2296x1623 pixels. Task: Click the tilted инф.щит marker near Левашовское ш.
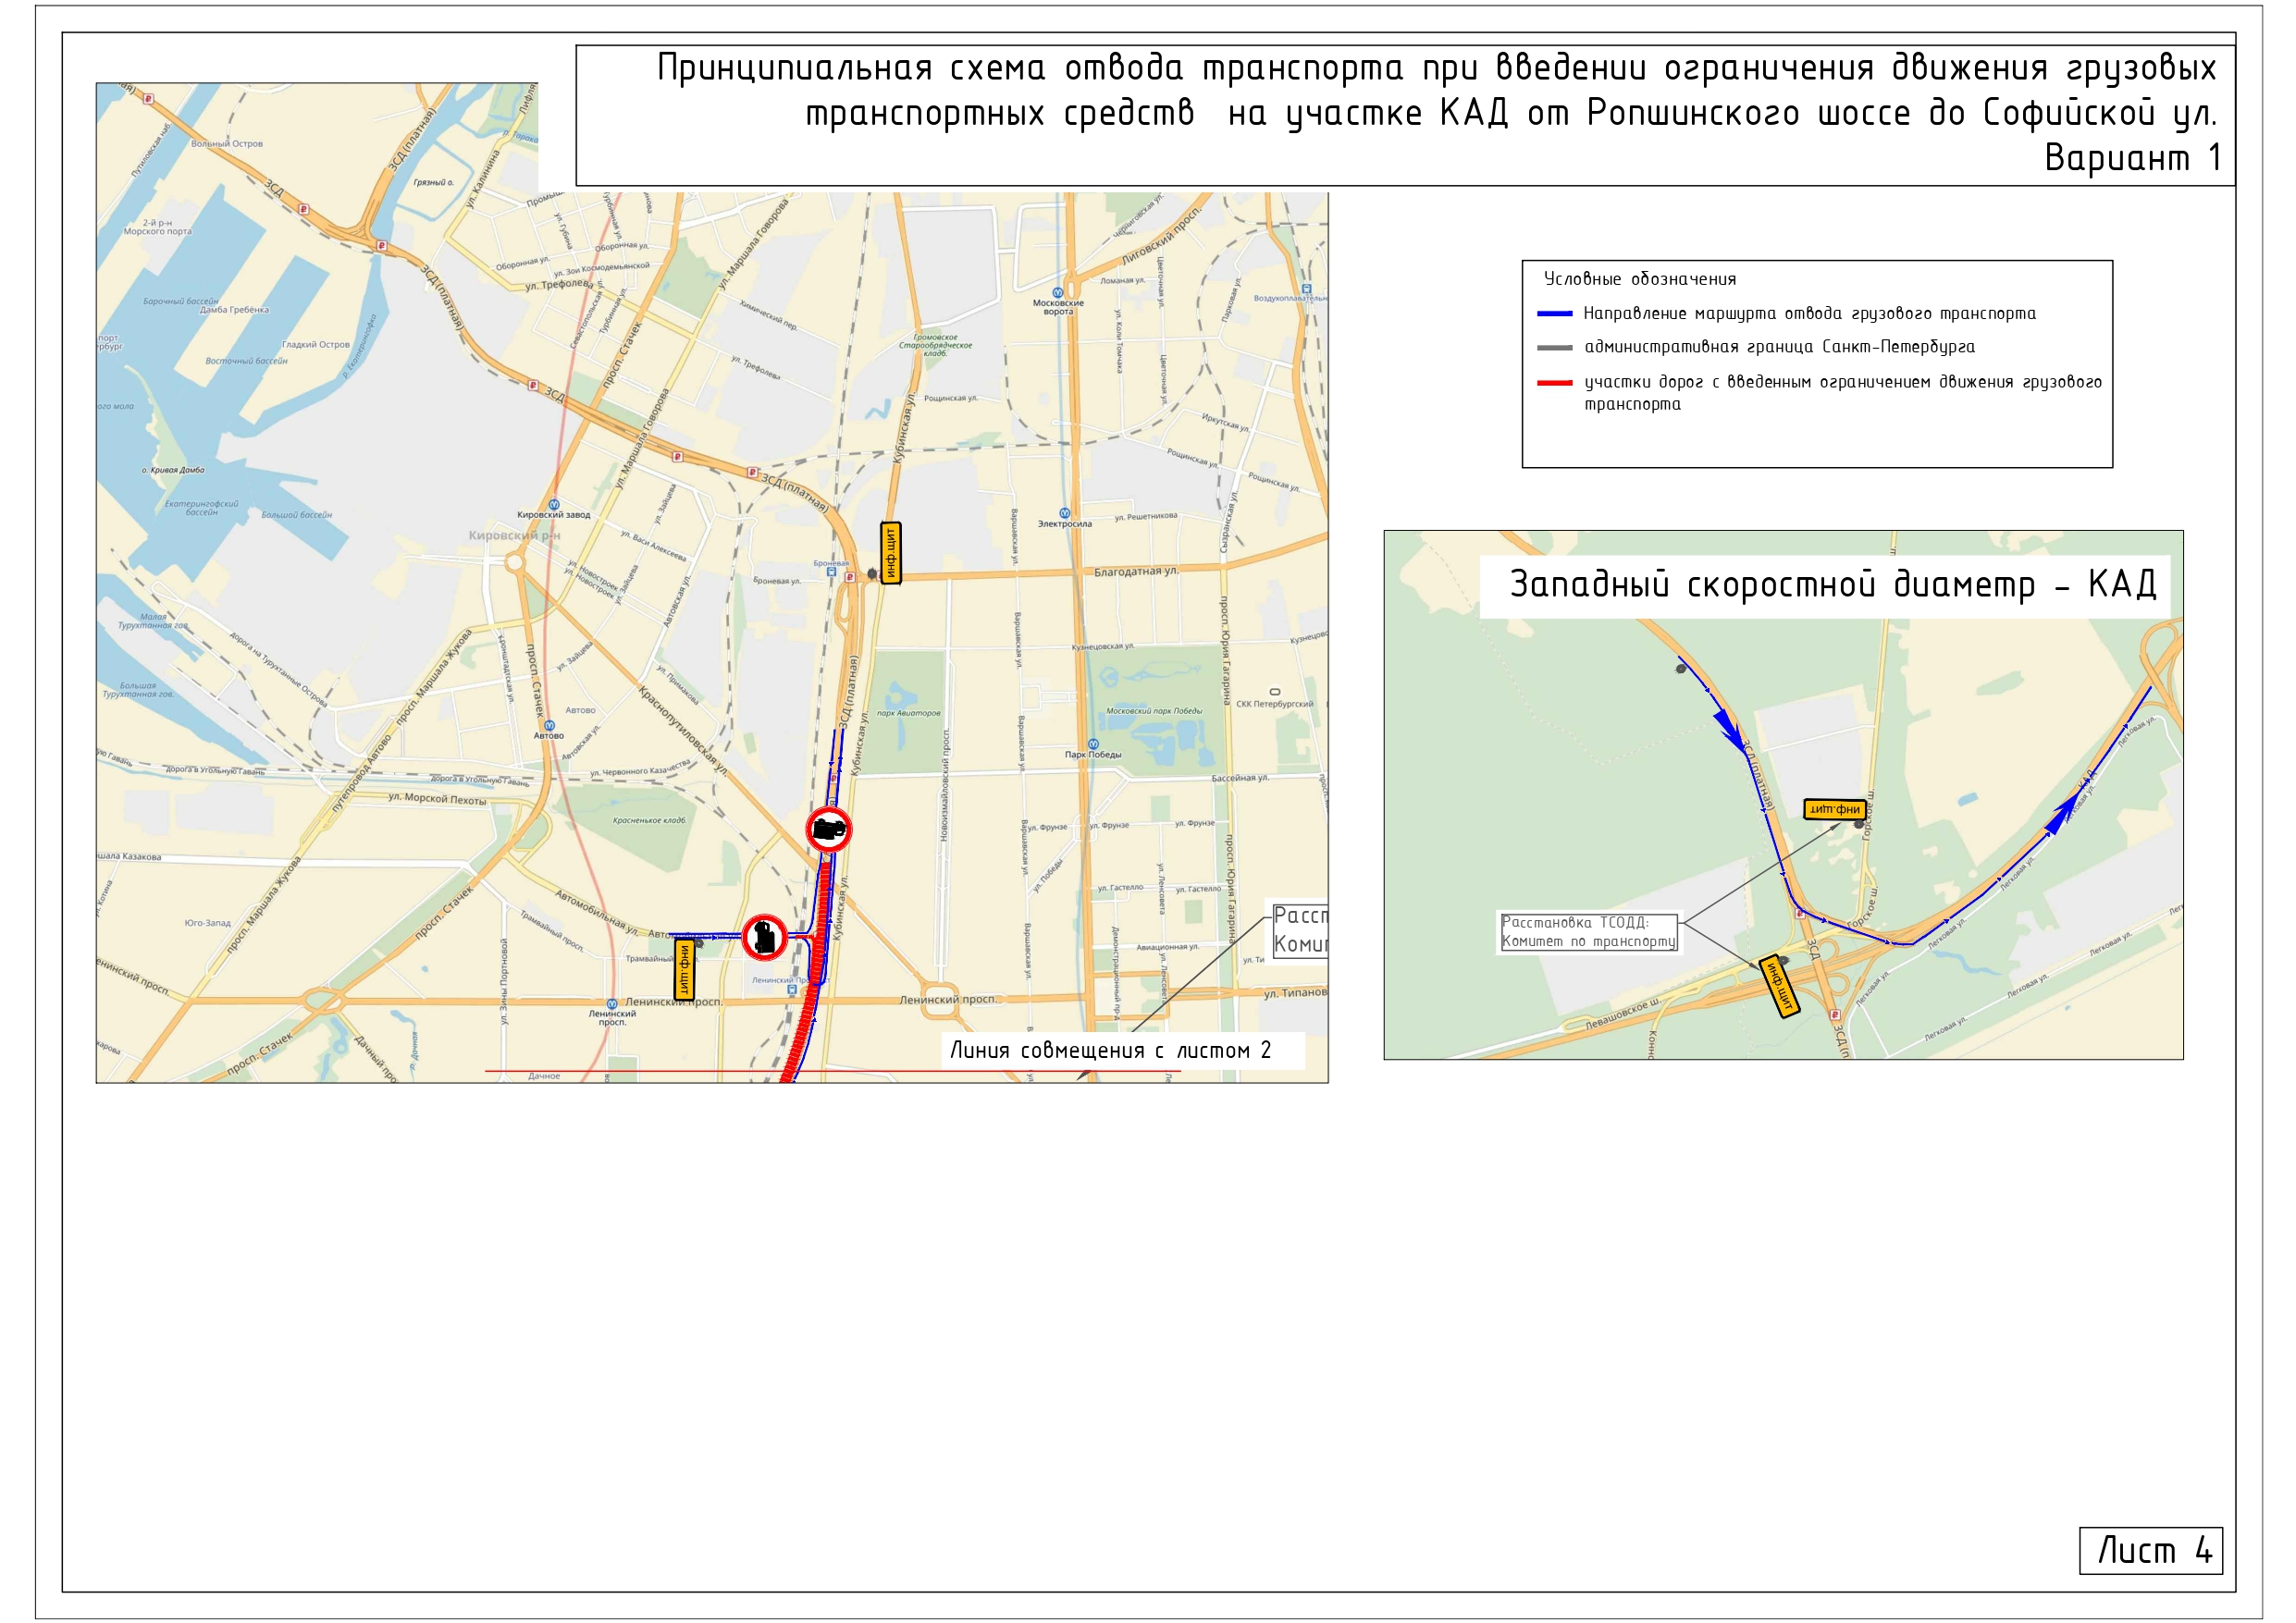pyautogui.click(x=1779, y=985)
